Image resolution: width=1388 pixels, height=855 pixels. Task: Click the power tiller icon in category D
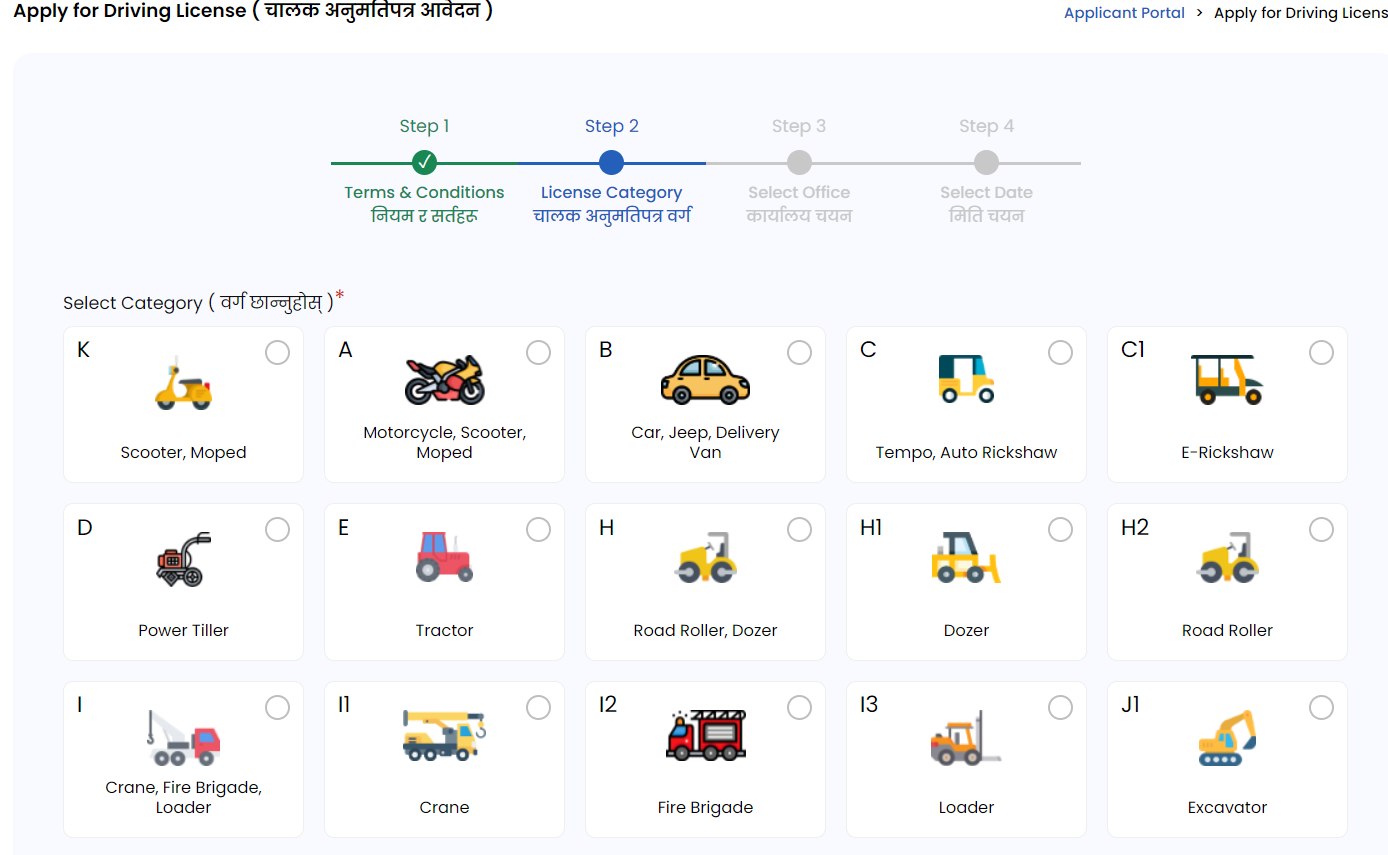[x=181, y=560]
